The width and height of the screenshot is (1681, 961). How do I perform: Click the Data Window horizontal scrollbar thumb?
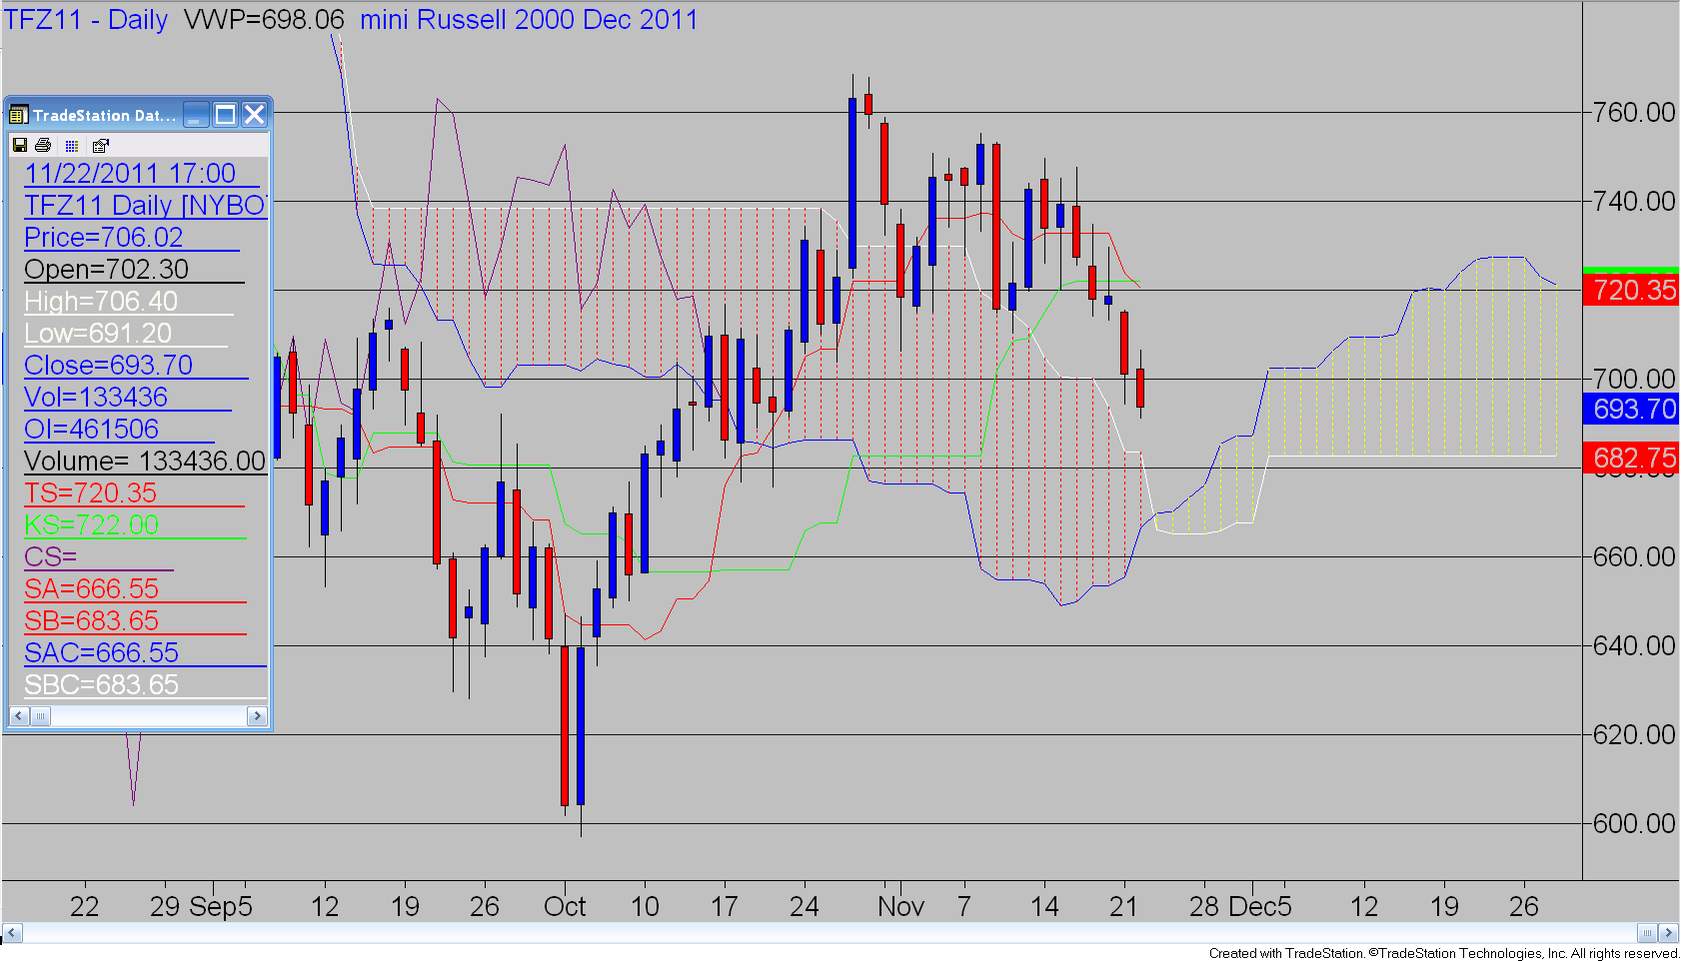click(x=40, y=716)
